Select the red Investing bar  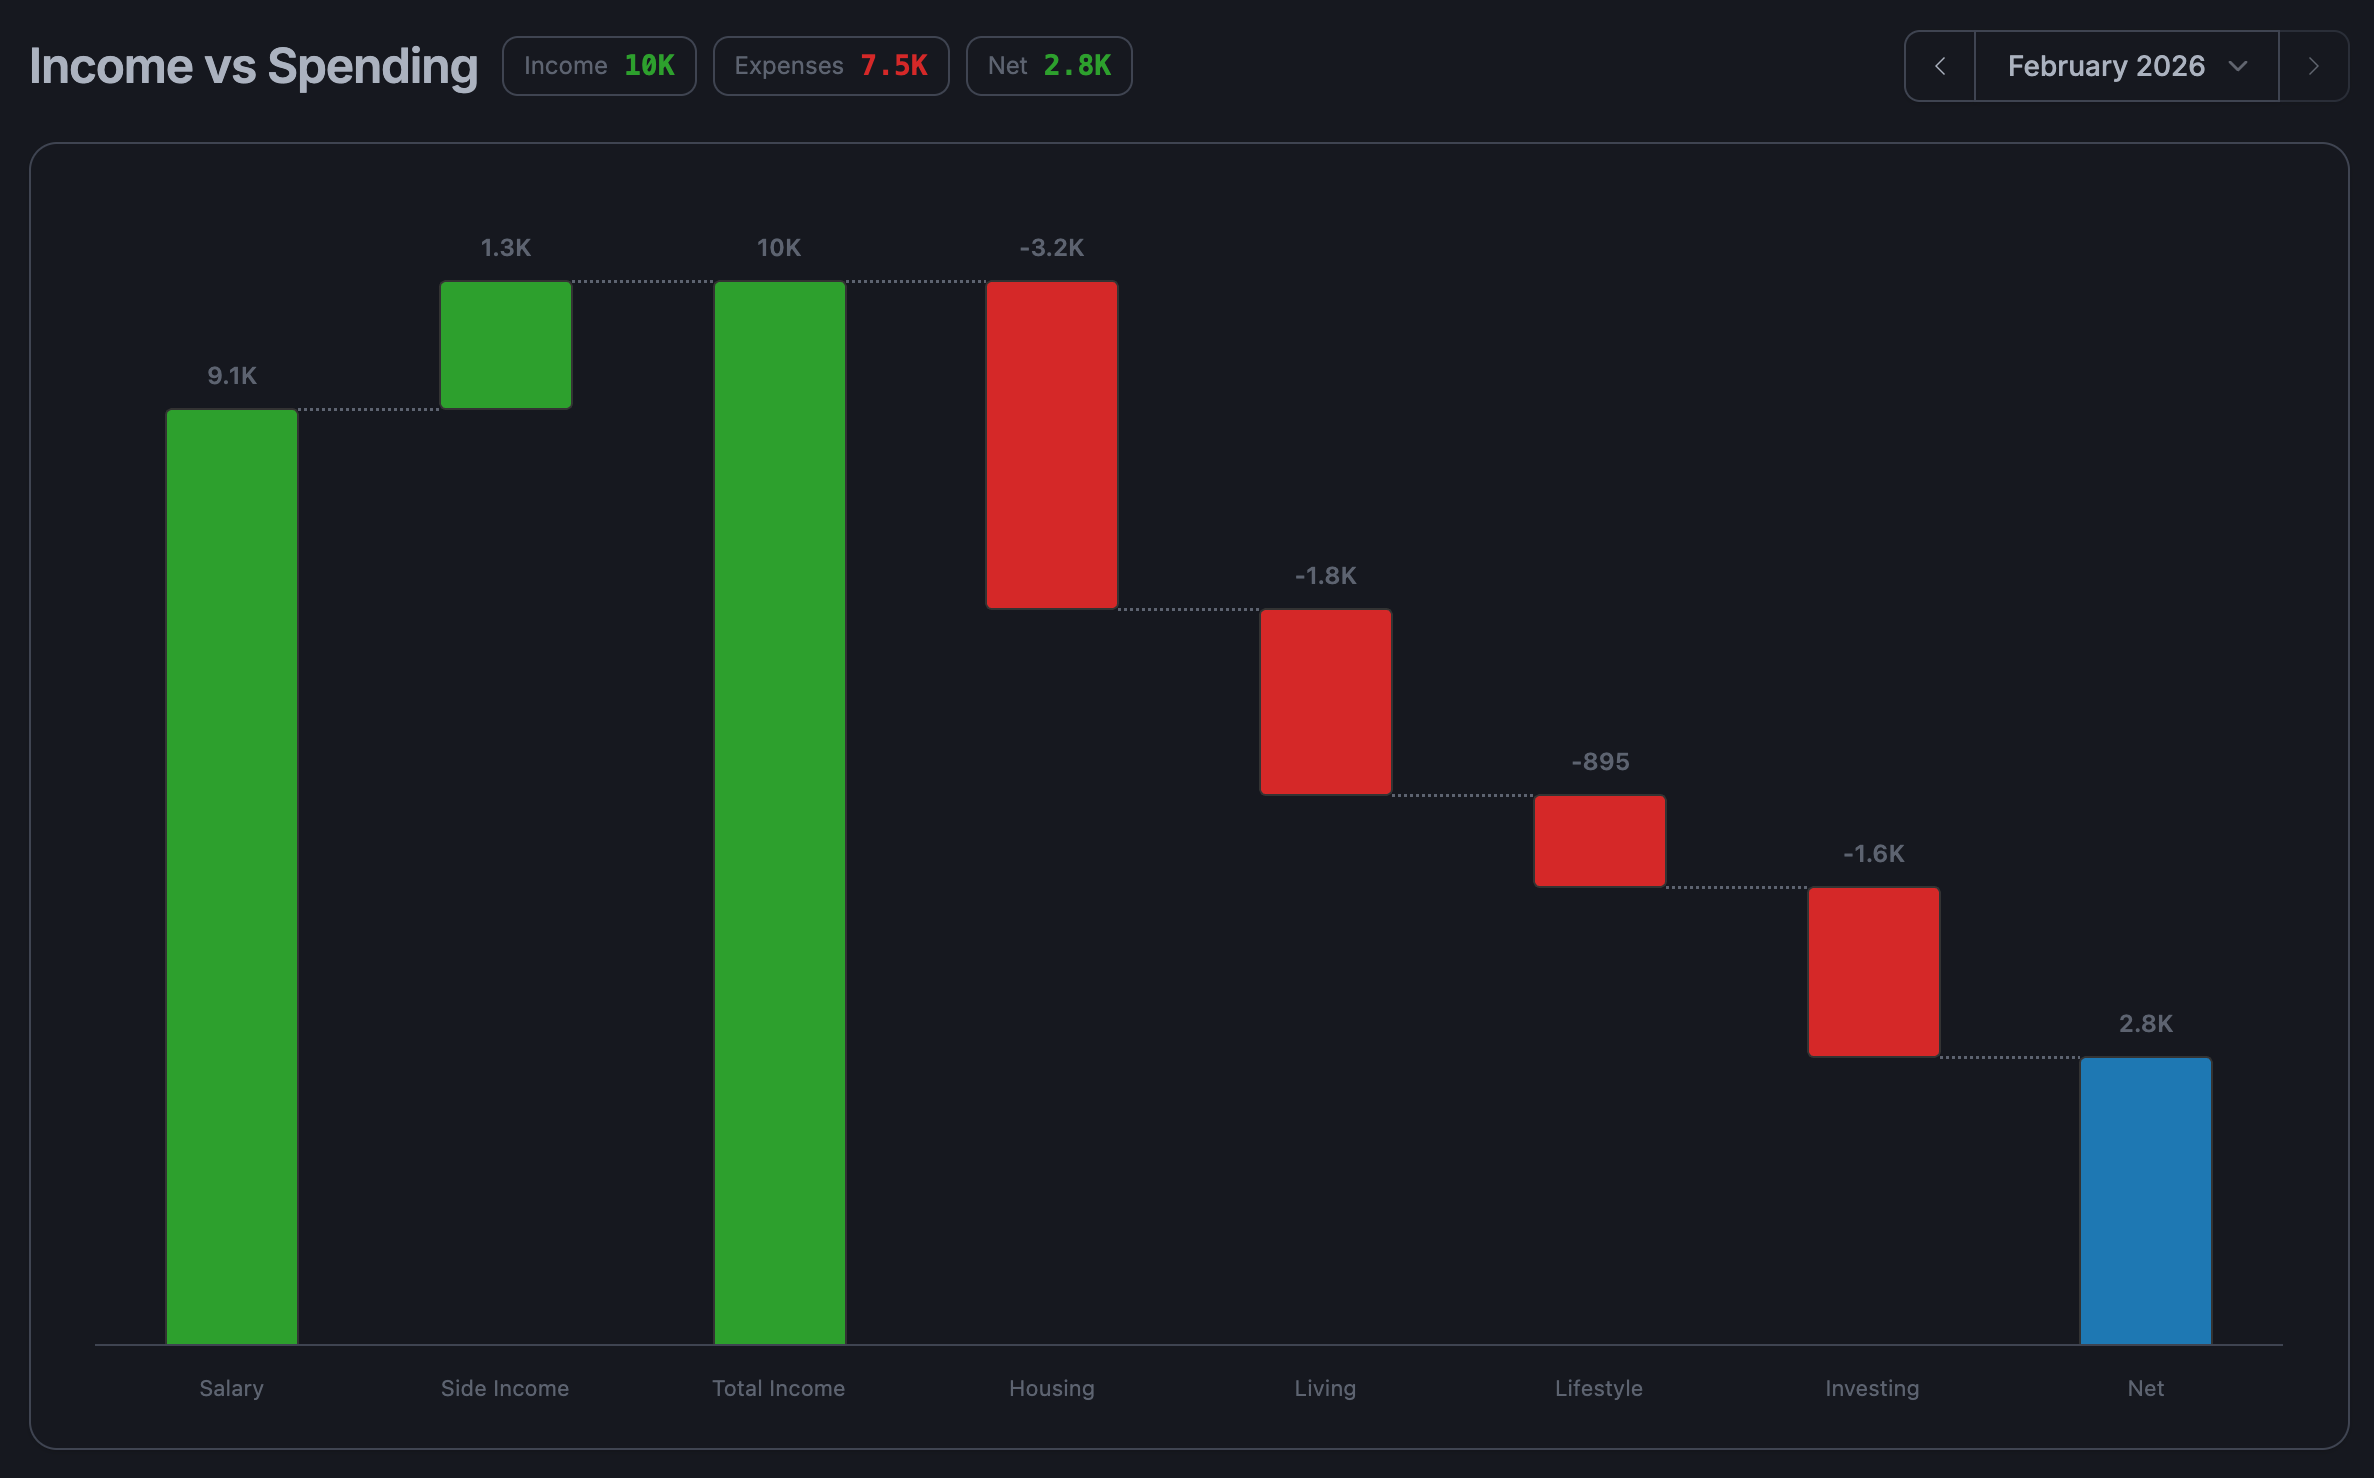click(1873, 971)
